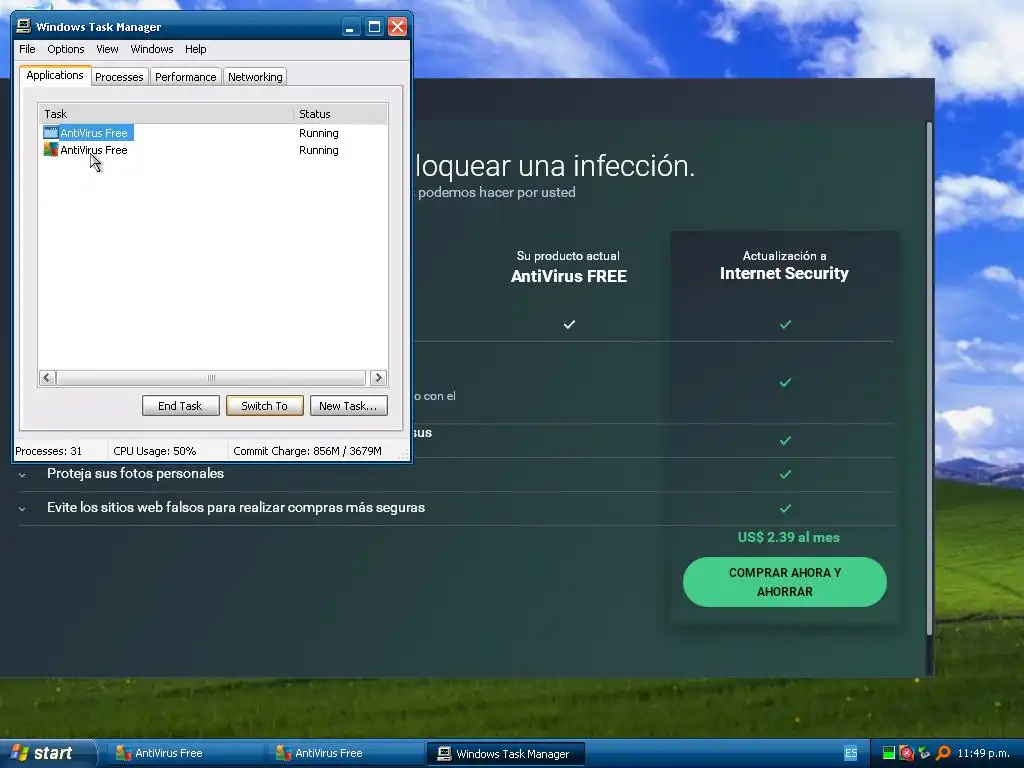Click 'AntiVirus FREE' current product heading
Screen dimensions: 1024x768
pos(569,276)
